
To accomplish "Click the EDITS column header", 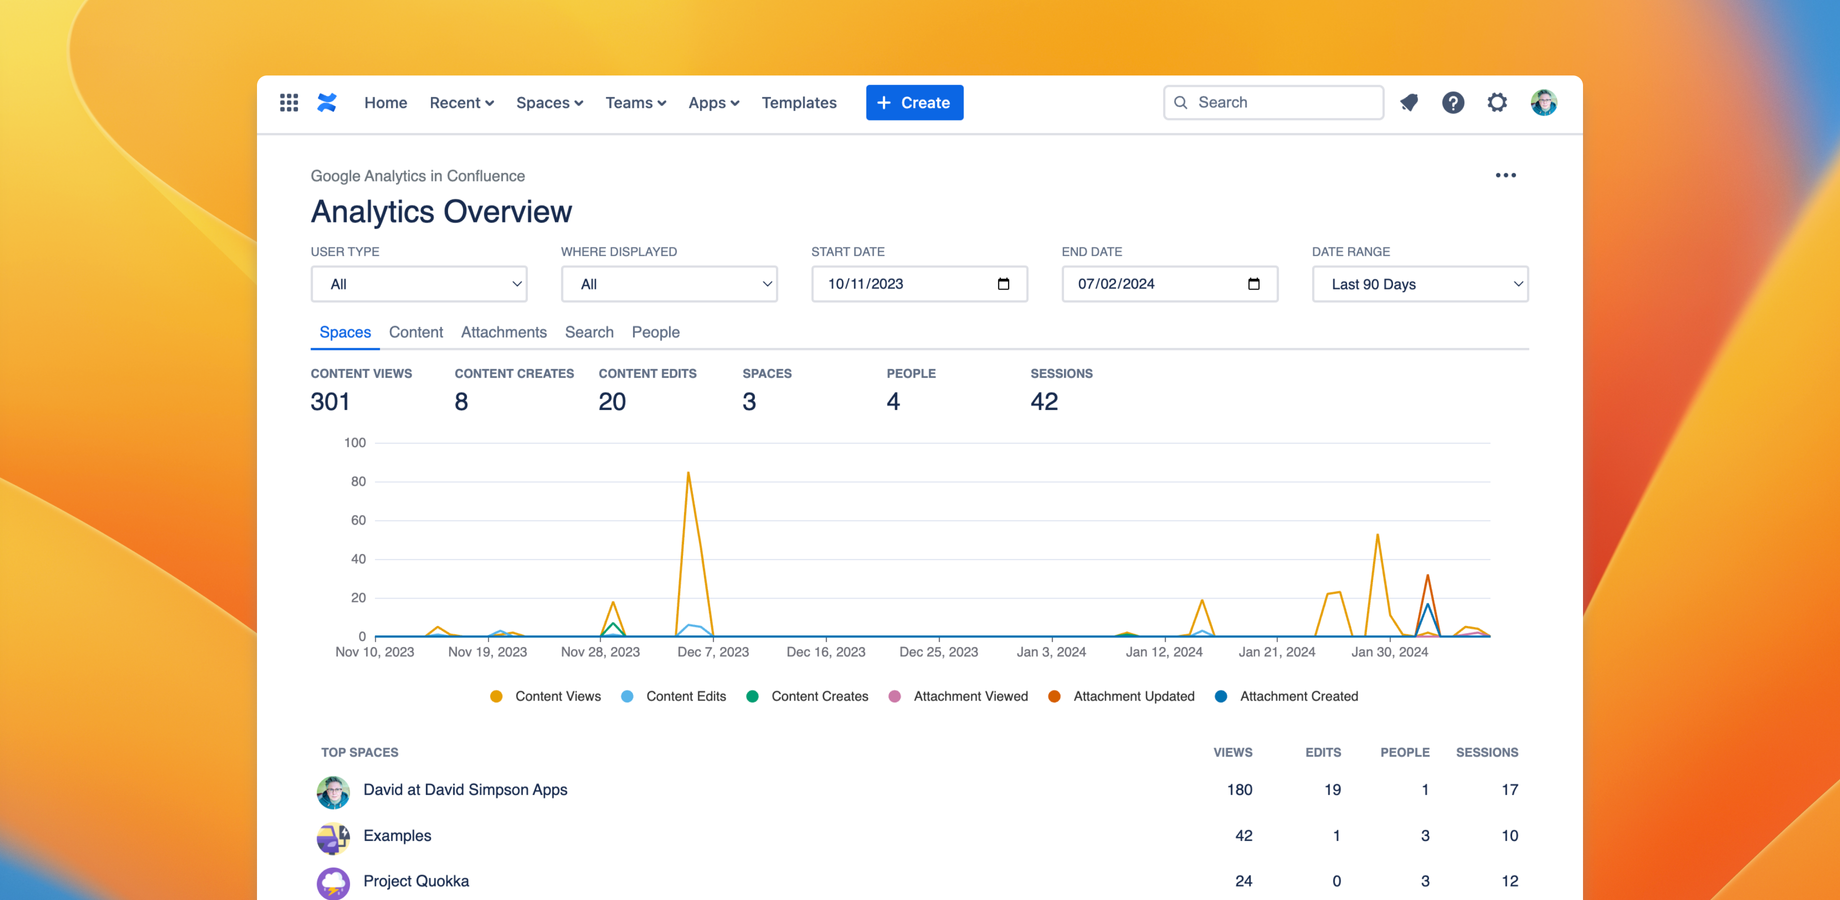I will coord(1323,752).
